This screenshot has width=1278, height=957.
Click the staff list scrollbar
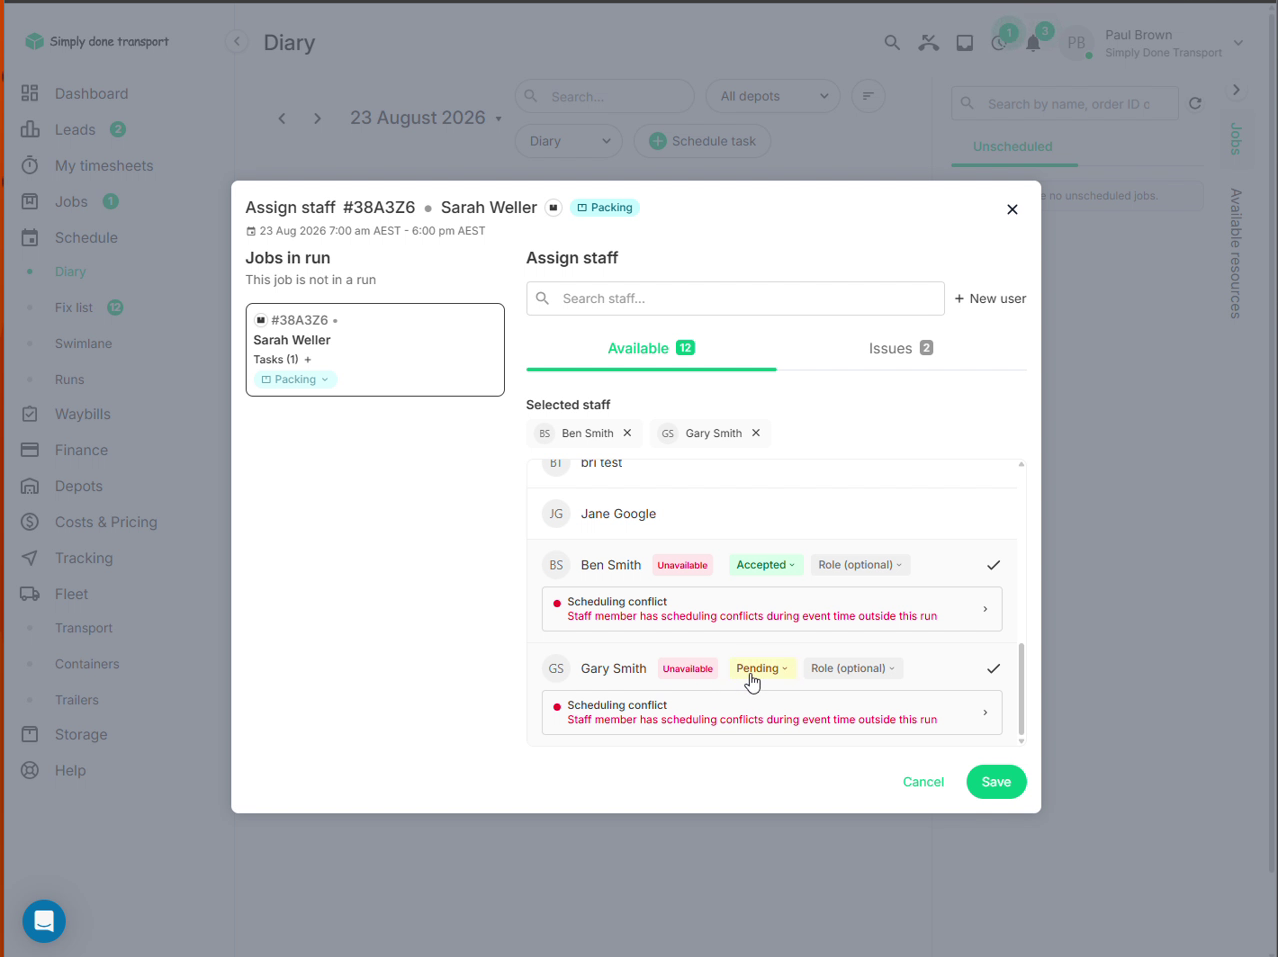tap(1021, 688)
